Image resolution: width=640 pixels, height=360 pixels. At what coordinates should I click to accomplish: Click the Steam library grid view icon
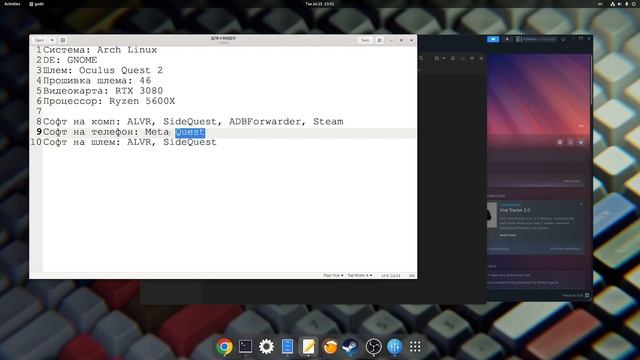coord(437,58)
